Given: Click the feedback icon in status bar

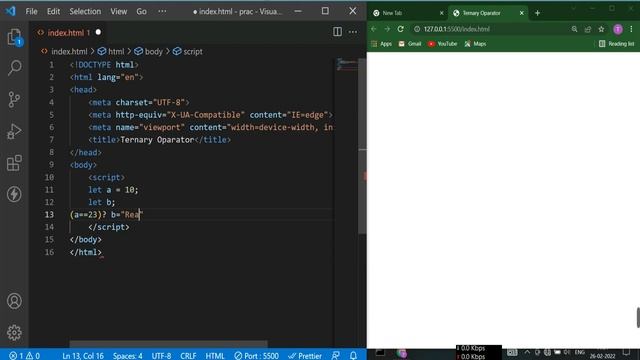Looking at the screenshot, I should (x=336, y=356).
